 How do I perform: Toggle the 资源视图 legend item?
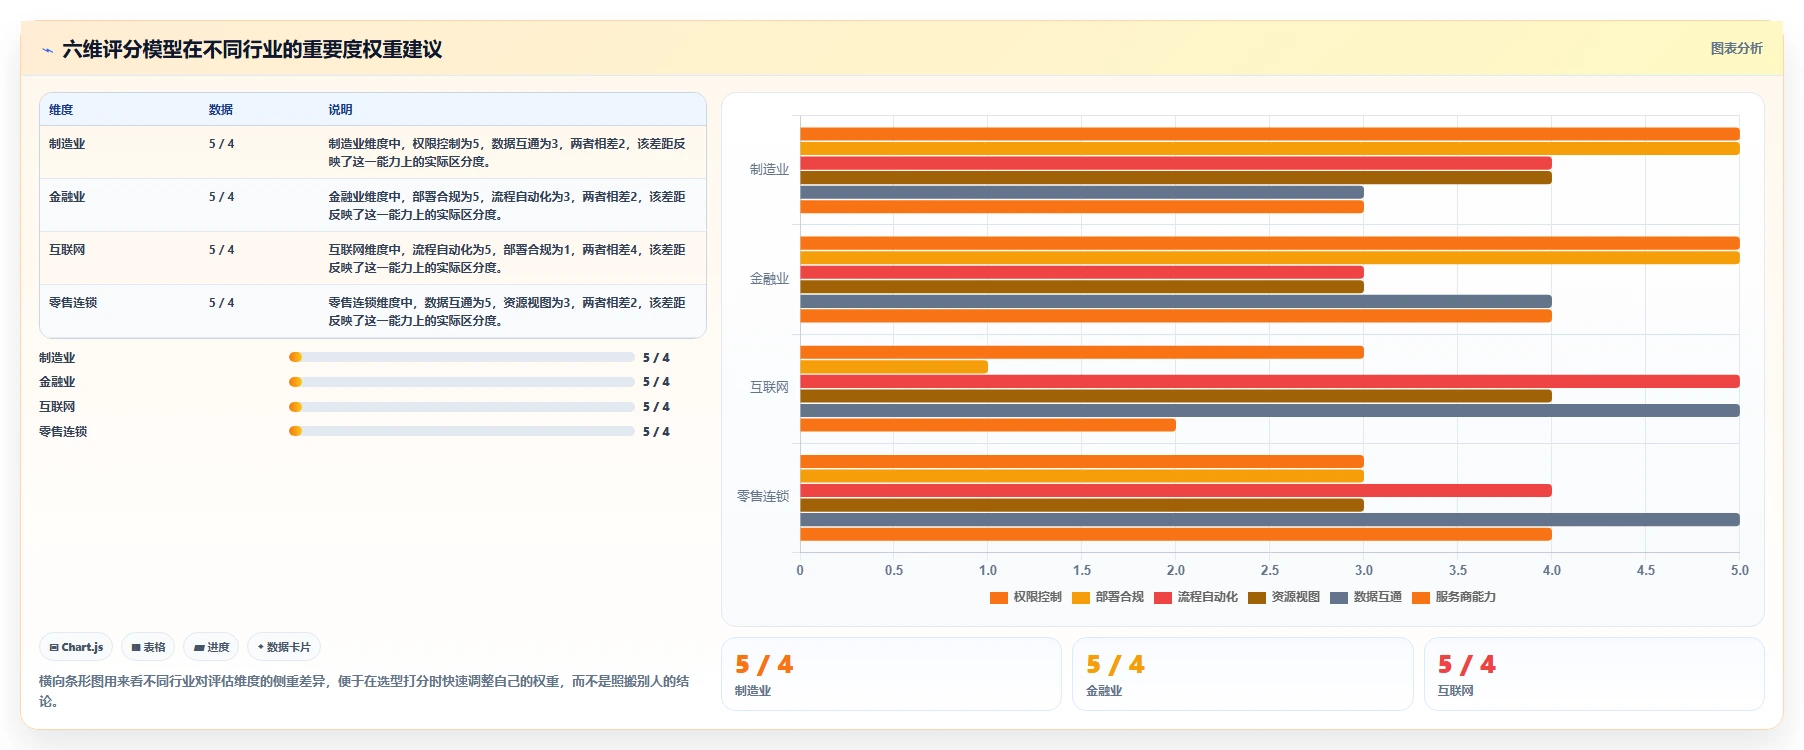[1284, 597]
